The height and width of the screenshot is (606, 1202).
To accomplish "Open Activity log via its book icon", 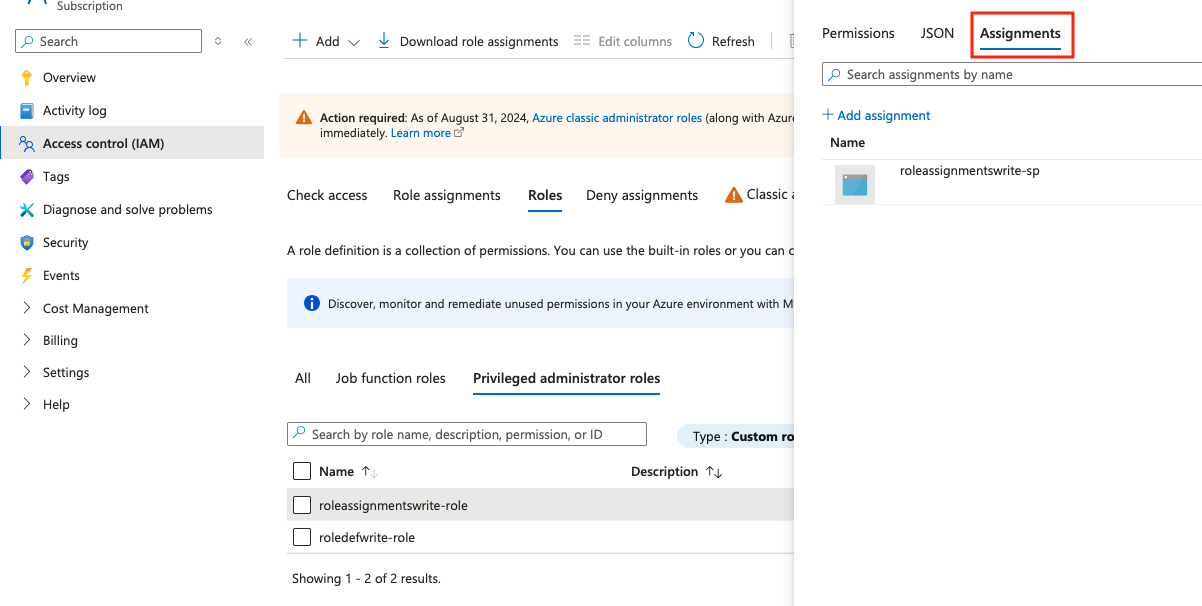I will pyautogui.click(x=27, y=111).
